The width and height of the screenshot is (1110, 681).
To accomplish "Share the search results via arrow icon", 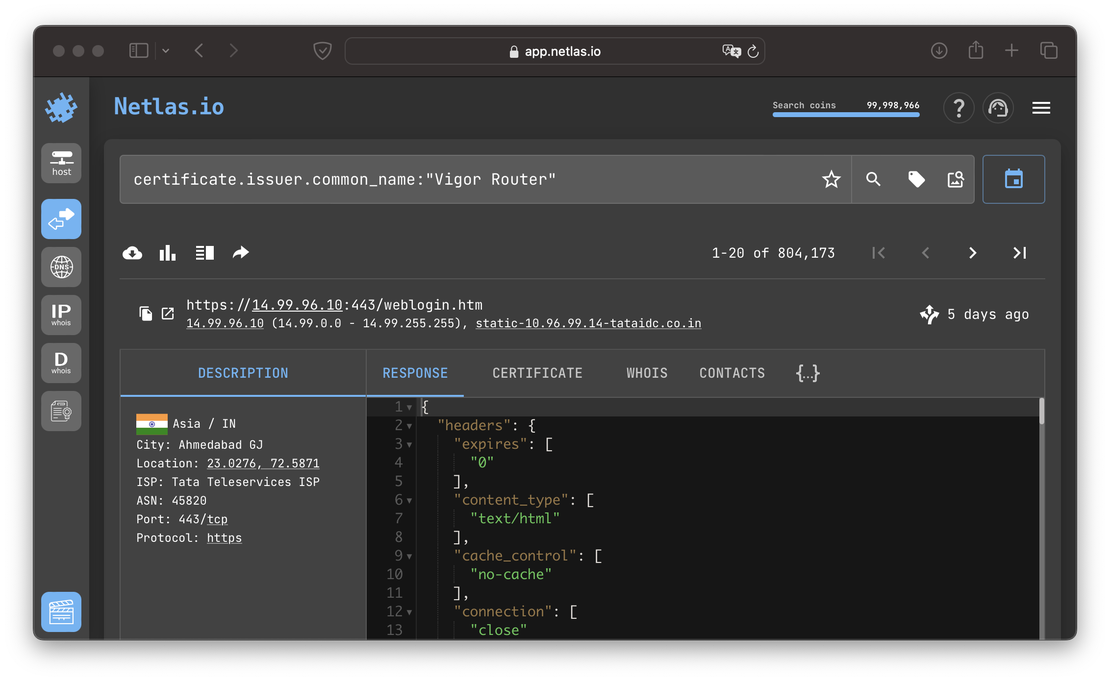I will (240, 253).
